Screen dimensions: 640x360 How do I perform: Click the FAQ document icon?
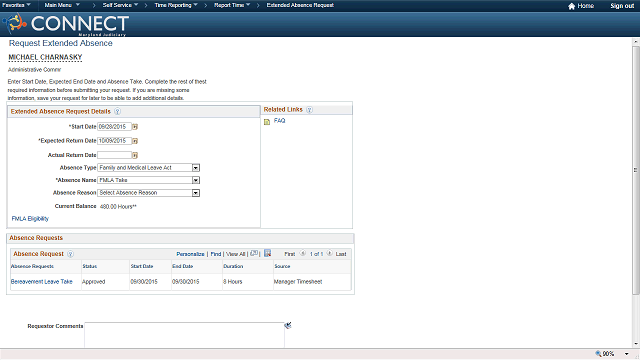(267, 122)
